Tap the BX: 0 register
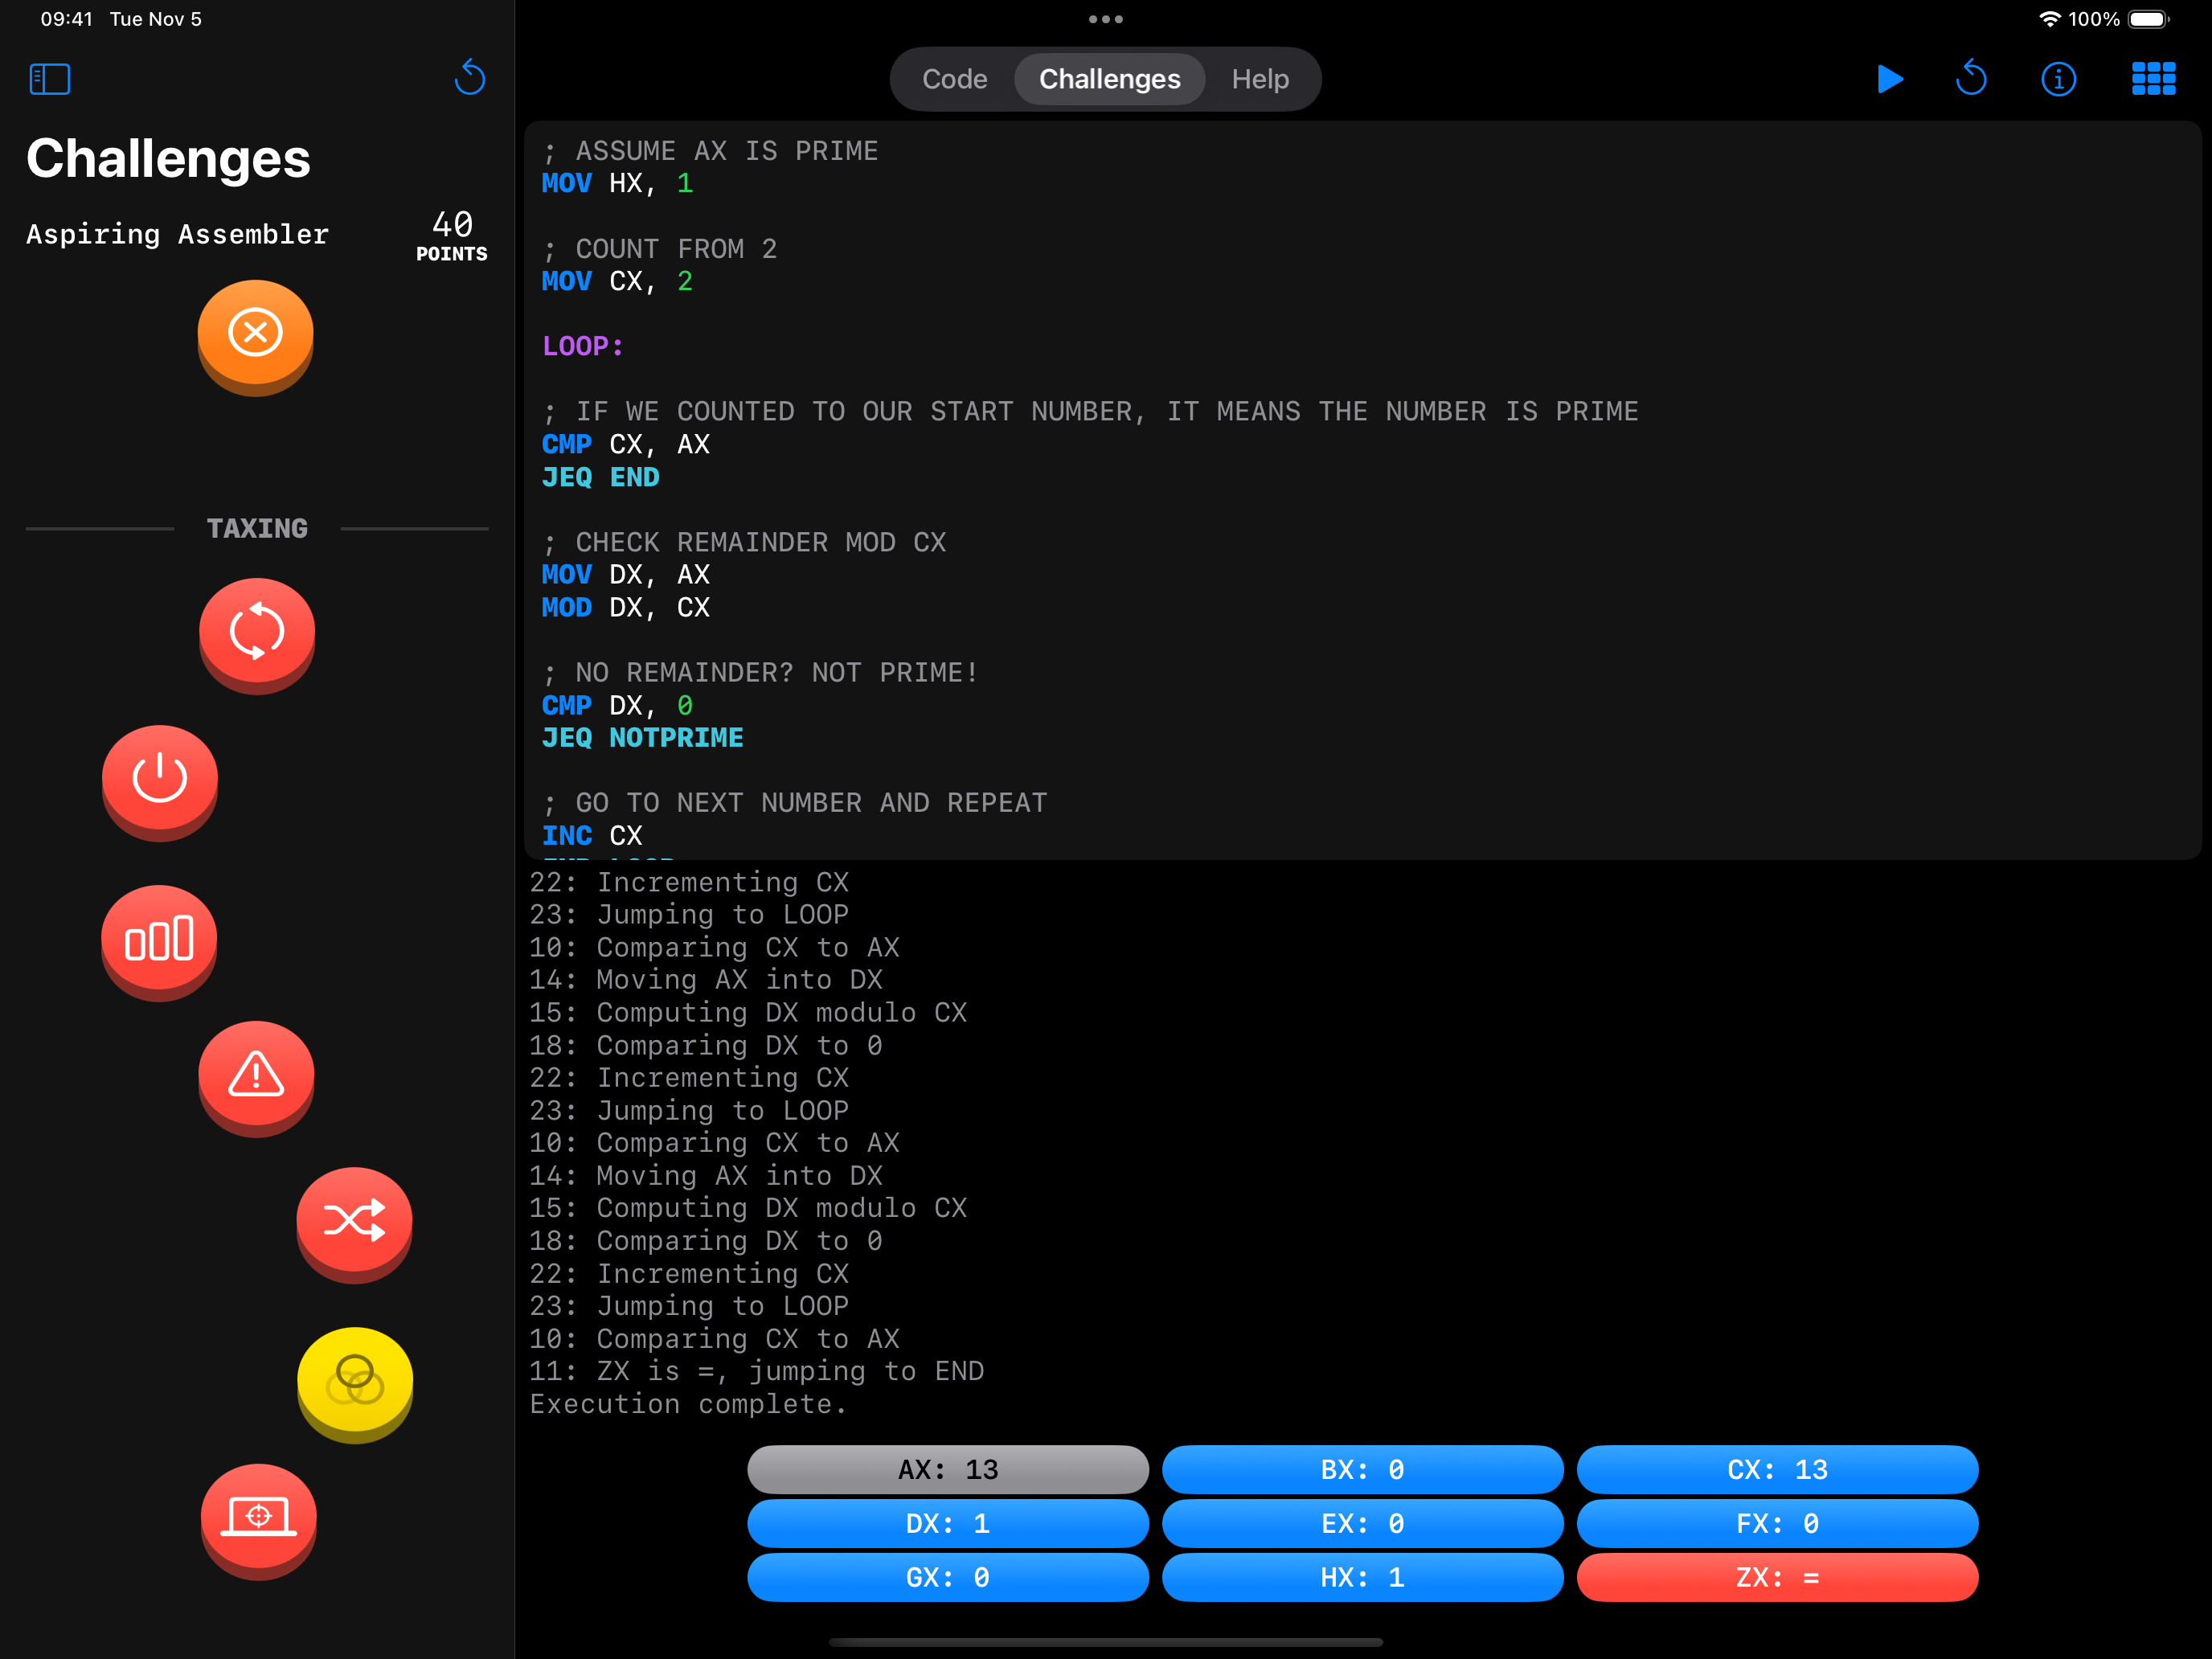The width and height of the screenshot is (2212, 1659). (x=1362, y=1469)
